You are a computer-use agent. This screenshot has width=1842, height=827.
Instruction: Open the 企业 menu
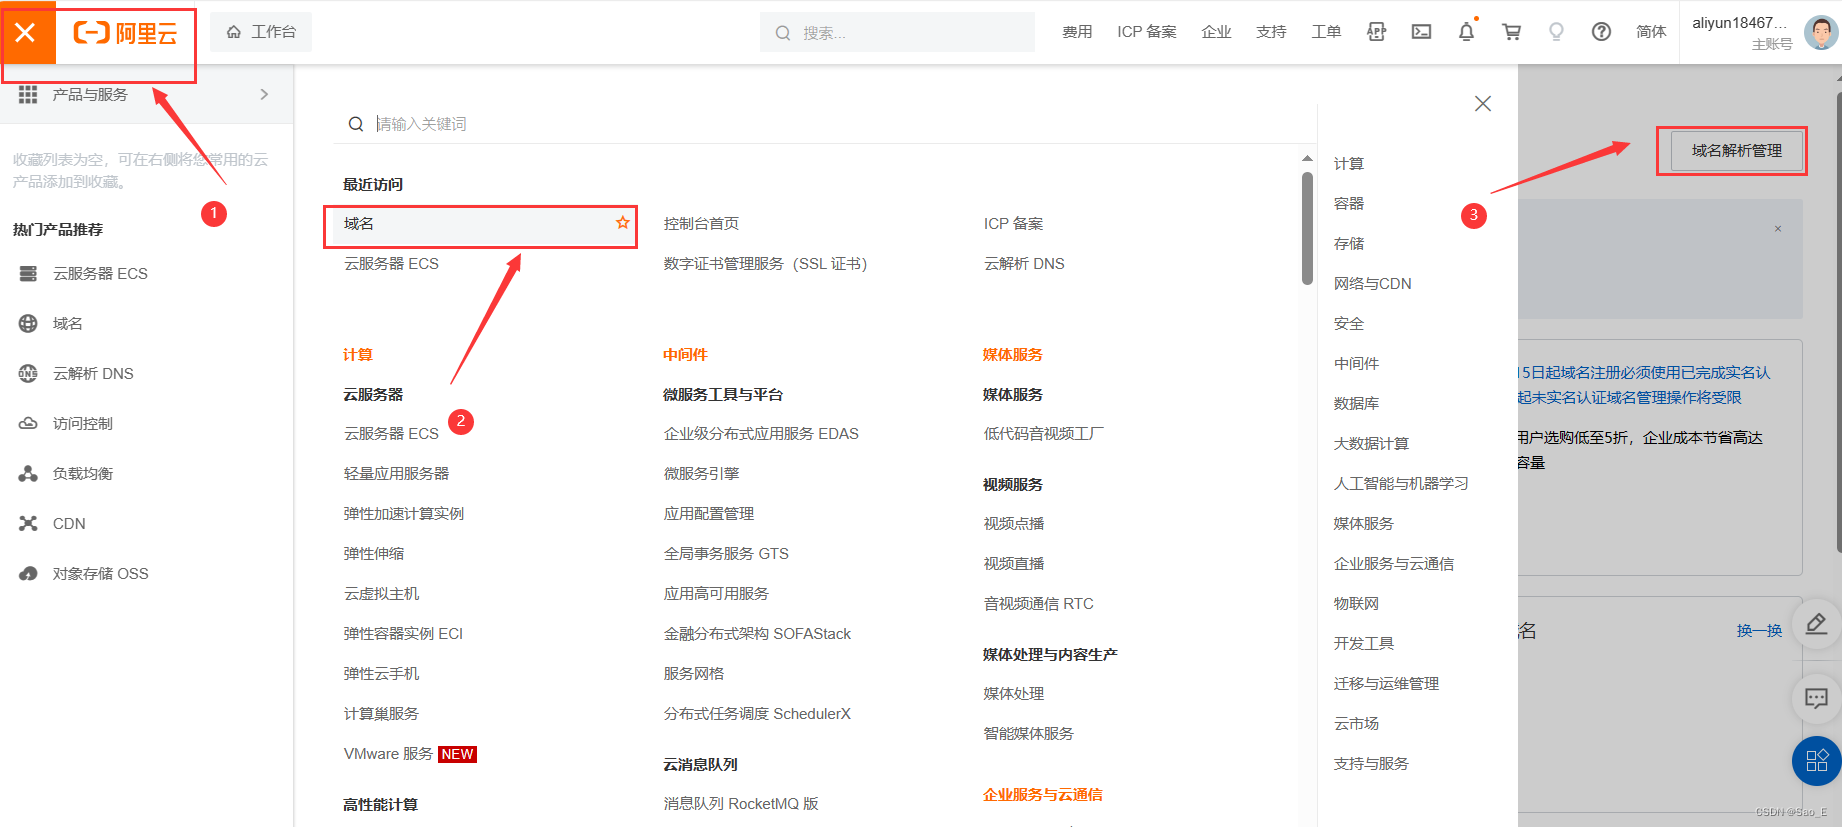[1217, 32]
